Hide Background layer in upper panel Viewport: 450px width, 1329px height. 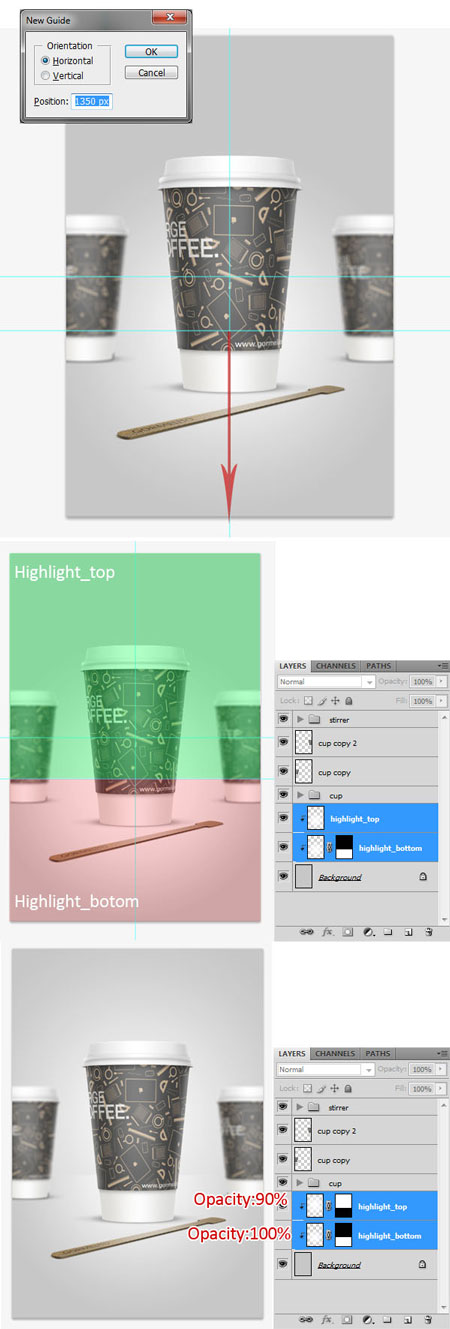click(284, 876)
